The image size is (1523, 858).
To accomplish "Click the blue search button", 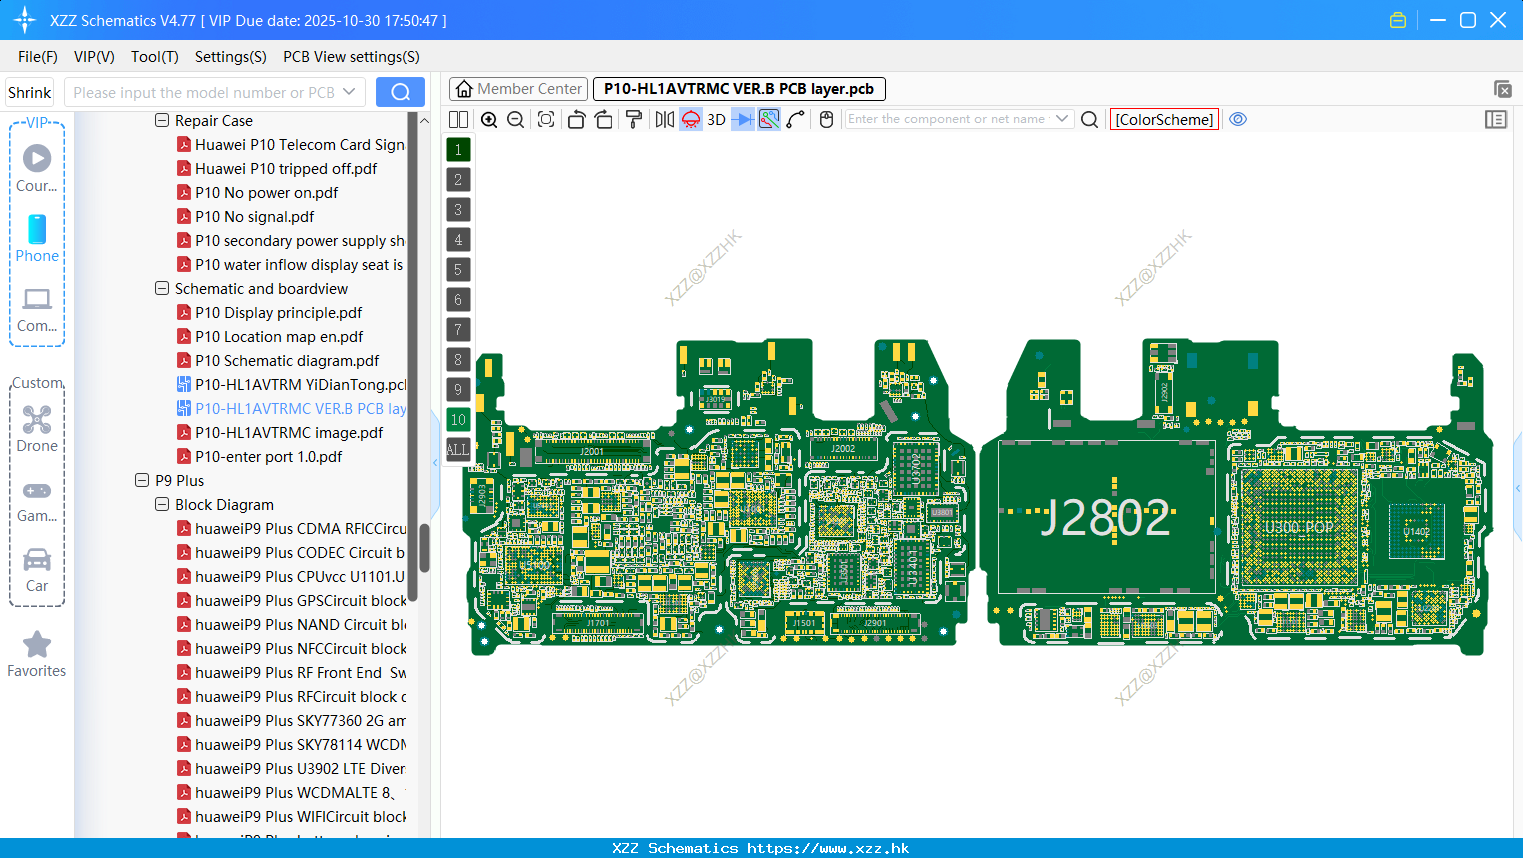I will [x=400, y=92].
